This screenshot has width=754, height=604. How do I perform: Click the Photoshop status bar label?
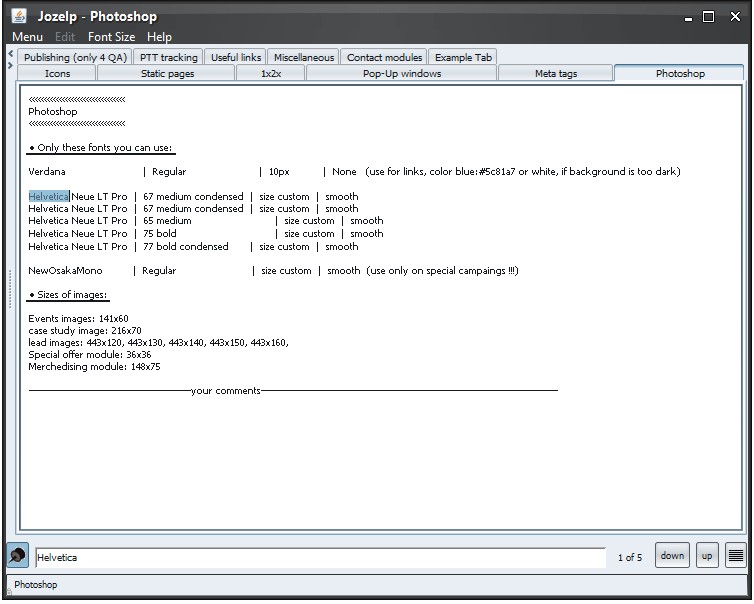(x=36, y=585)
